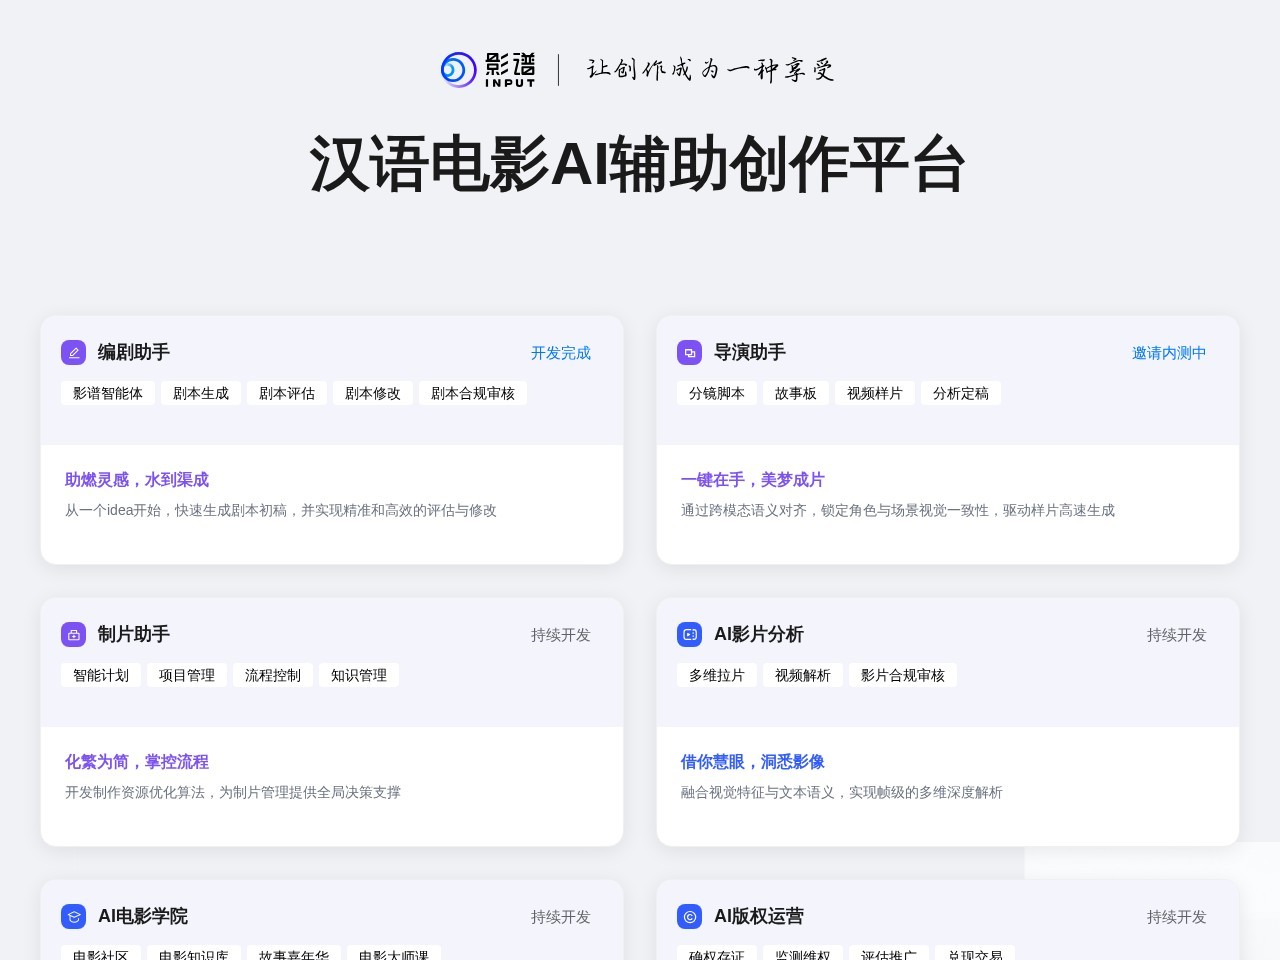
Task: Select the 多维拉片 tag
Action: pos(717,676)
